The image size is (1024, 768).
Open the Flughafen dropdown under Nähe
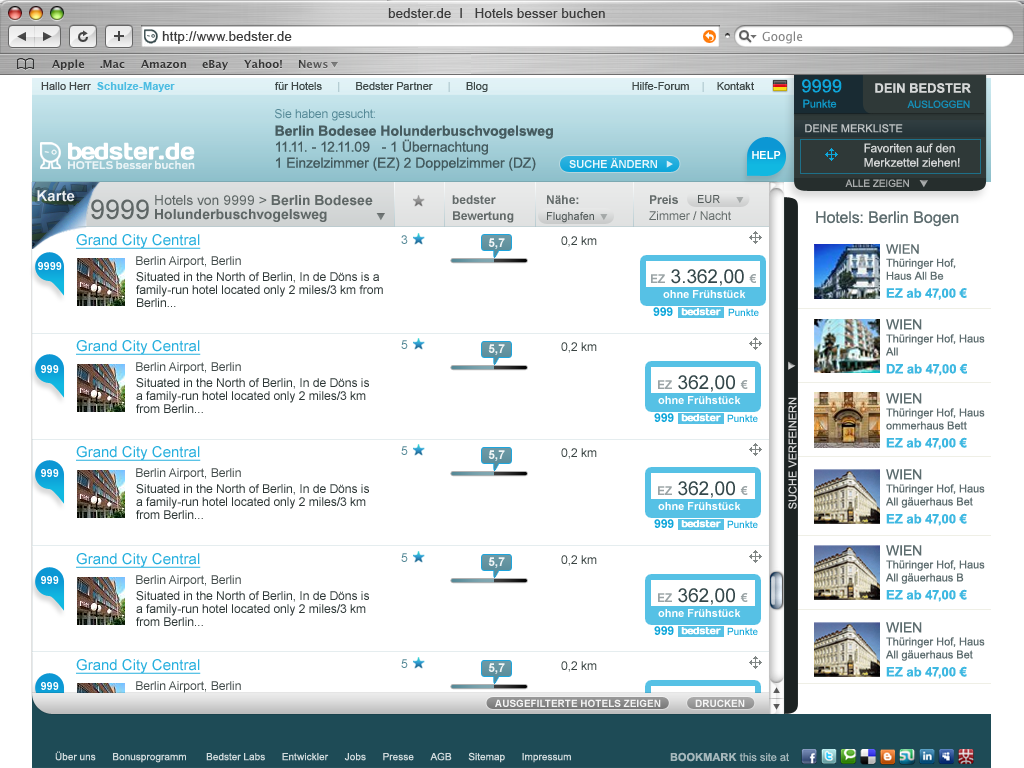coord(578,214)
